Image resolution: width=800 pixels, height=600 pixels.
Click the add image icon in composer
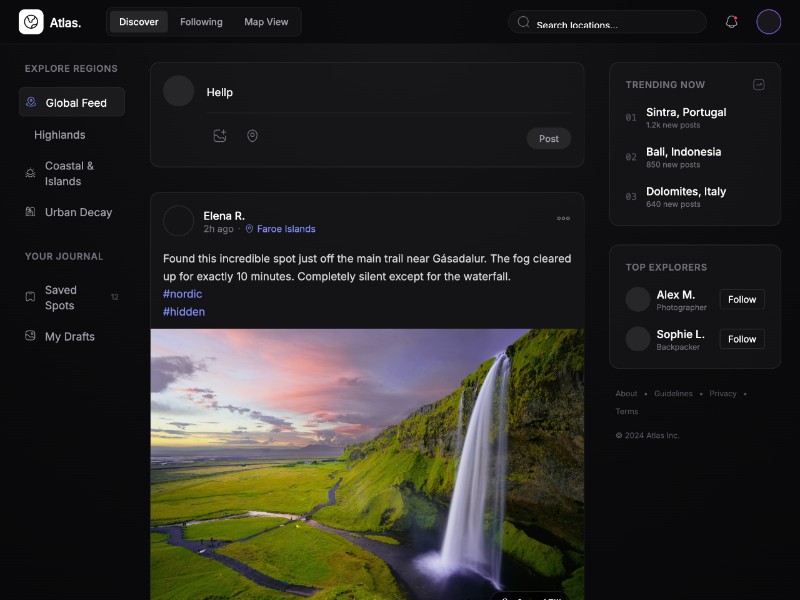tap(220, 136)
